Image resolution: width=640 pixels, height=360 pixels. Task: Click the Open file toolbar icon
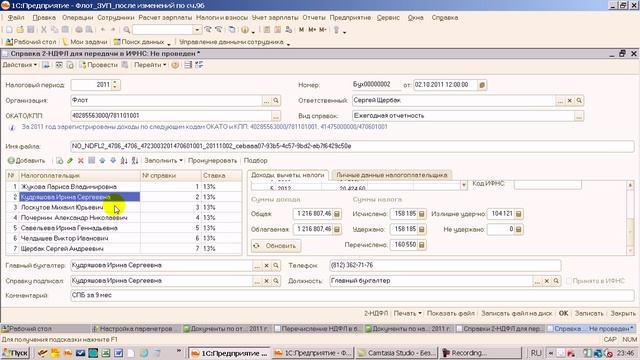(x=20, y=30)
